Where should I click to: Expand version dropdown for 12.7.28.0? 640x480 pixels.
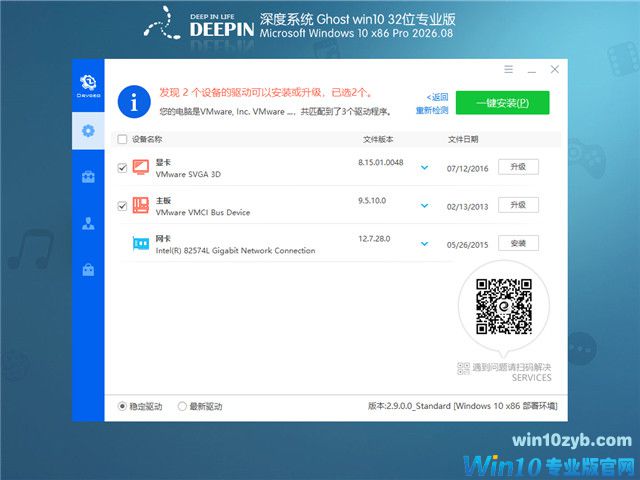[424, 244]
